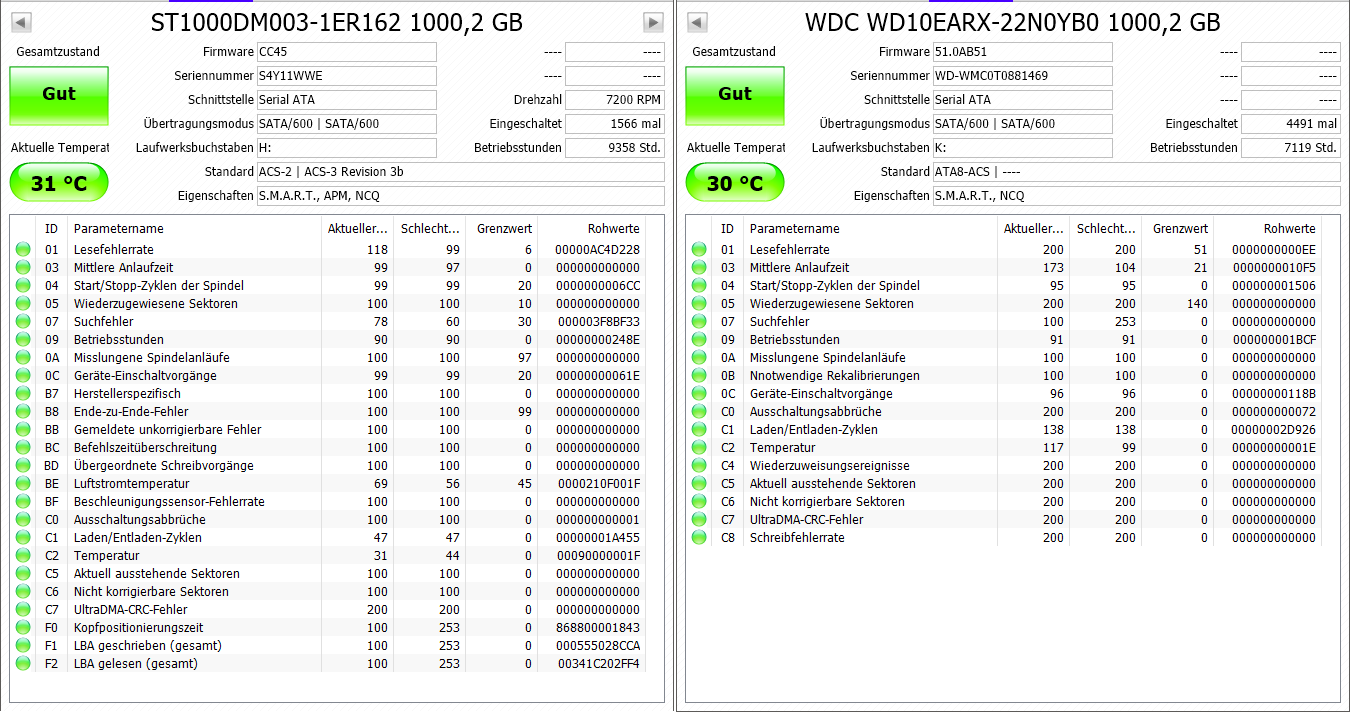
Task: Click status circle for Lesefehlerrate in WDC list
Action: pos(699,250)
